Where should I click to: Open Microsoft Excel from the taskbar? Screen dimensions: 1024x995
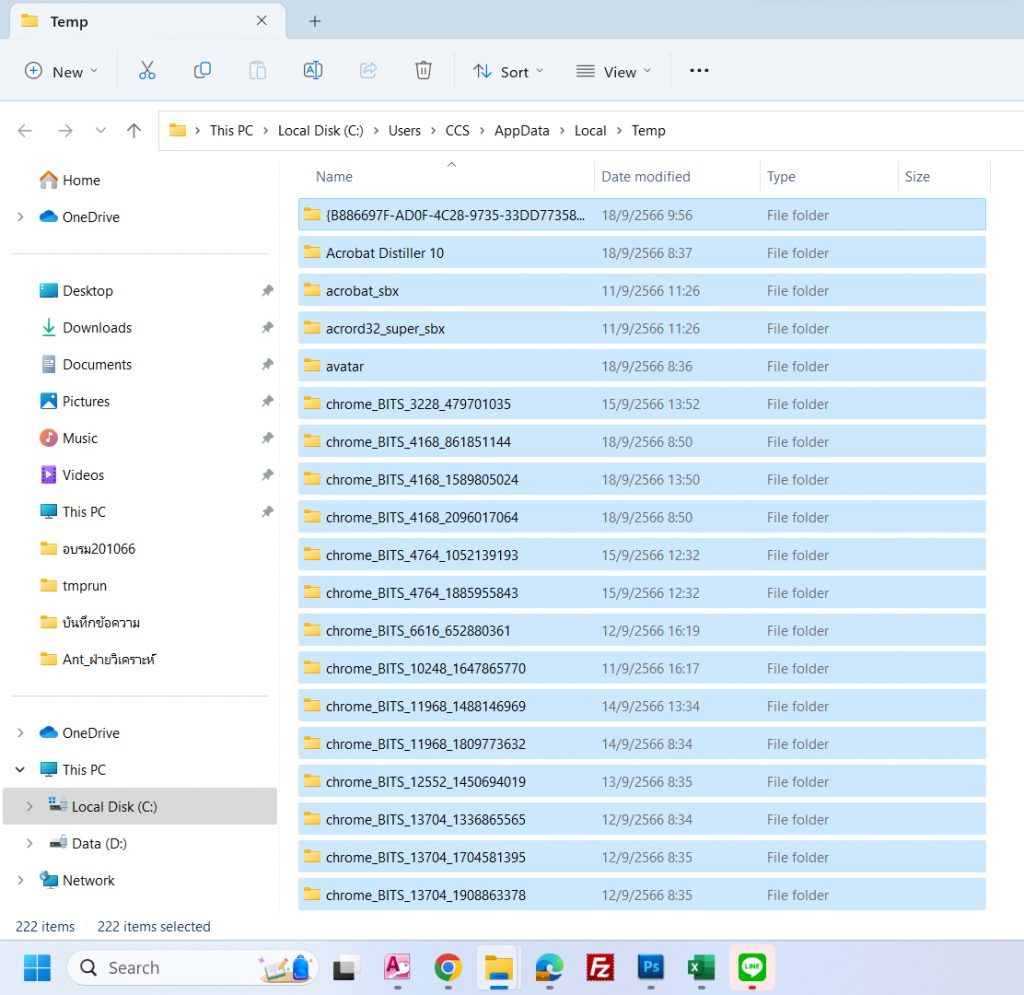tap(700, 967)
